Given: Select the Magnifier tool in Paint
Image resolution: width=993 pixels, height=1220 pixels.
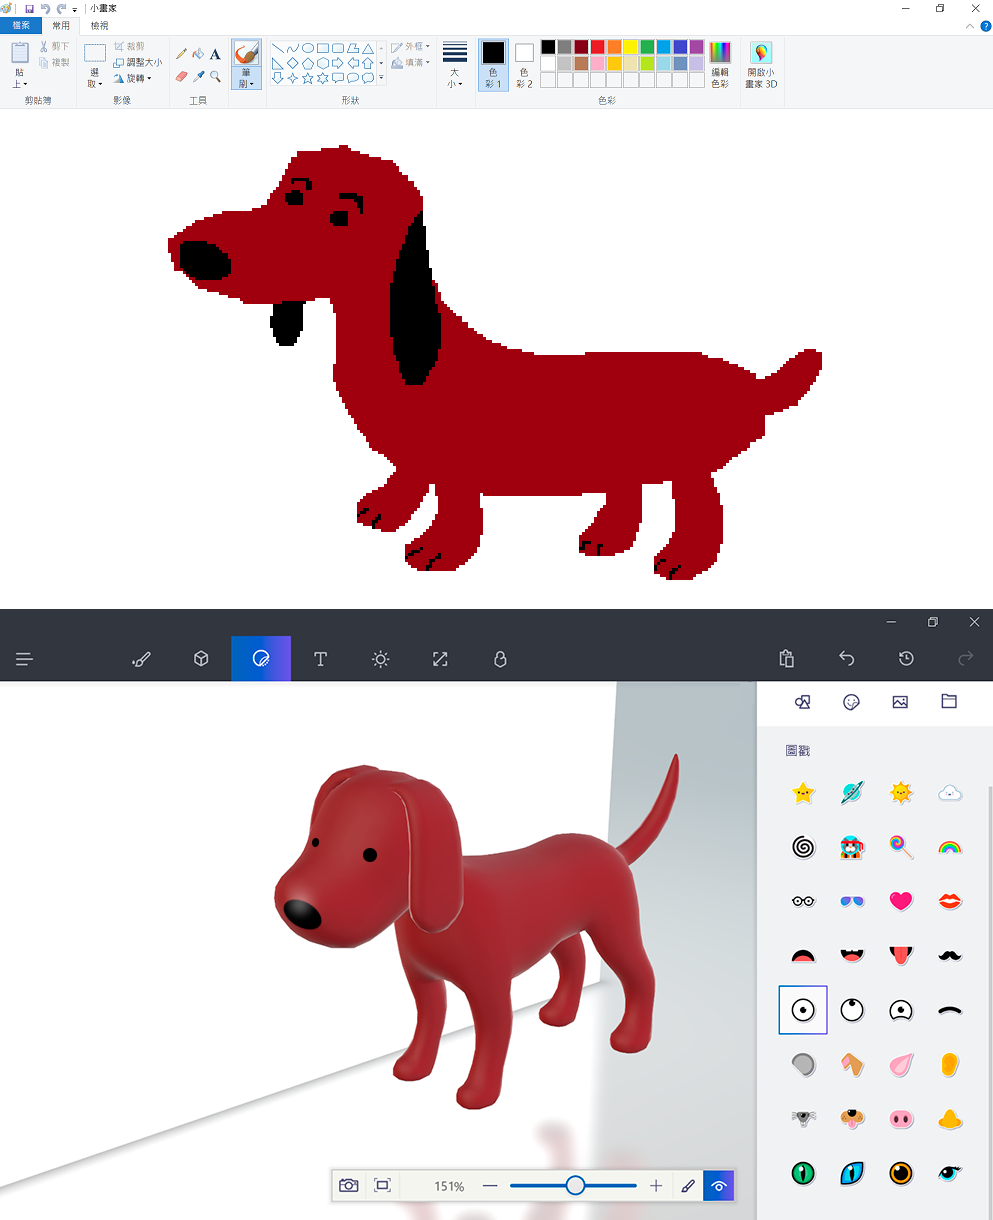Looking at the screenshot, I should click(x=215, y=76).
